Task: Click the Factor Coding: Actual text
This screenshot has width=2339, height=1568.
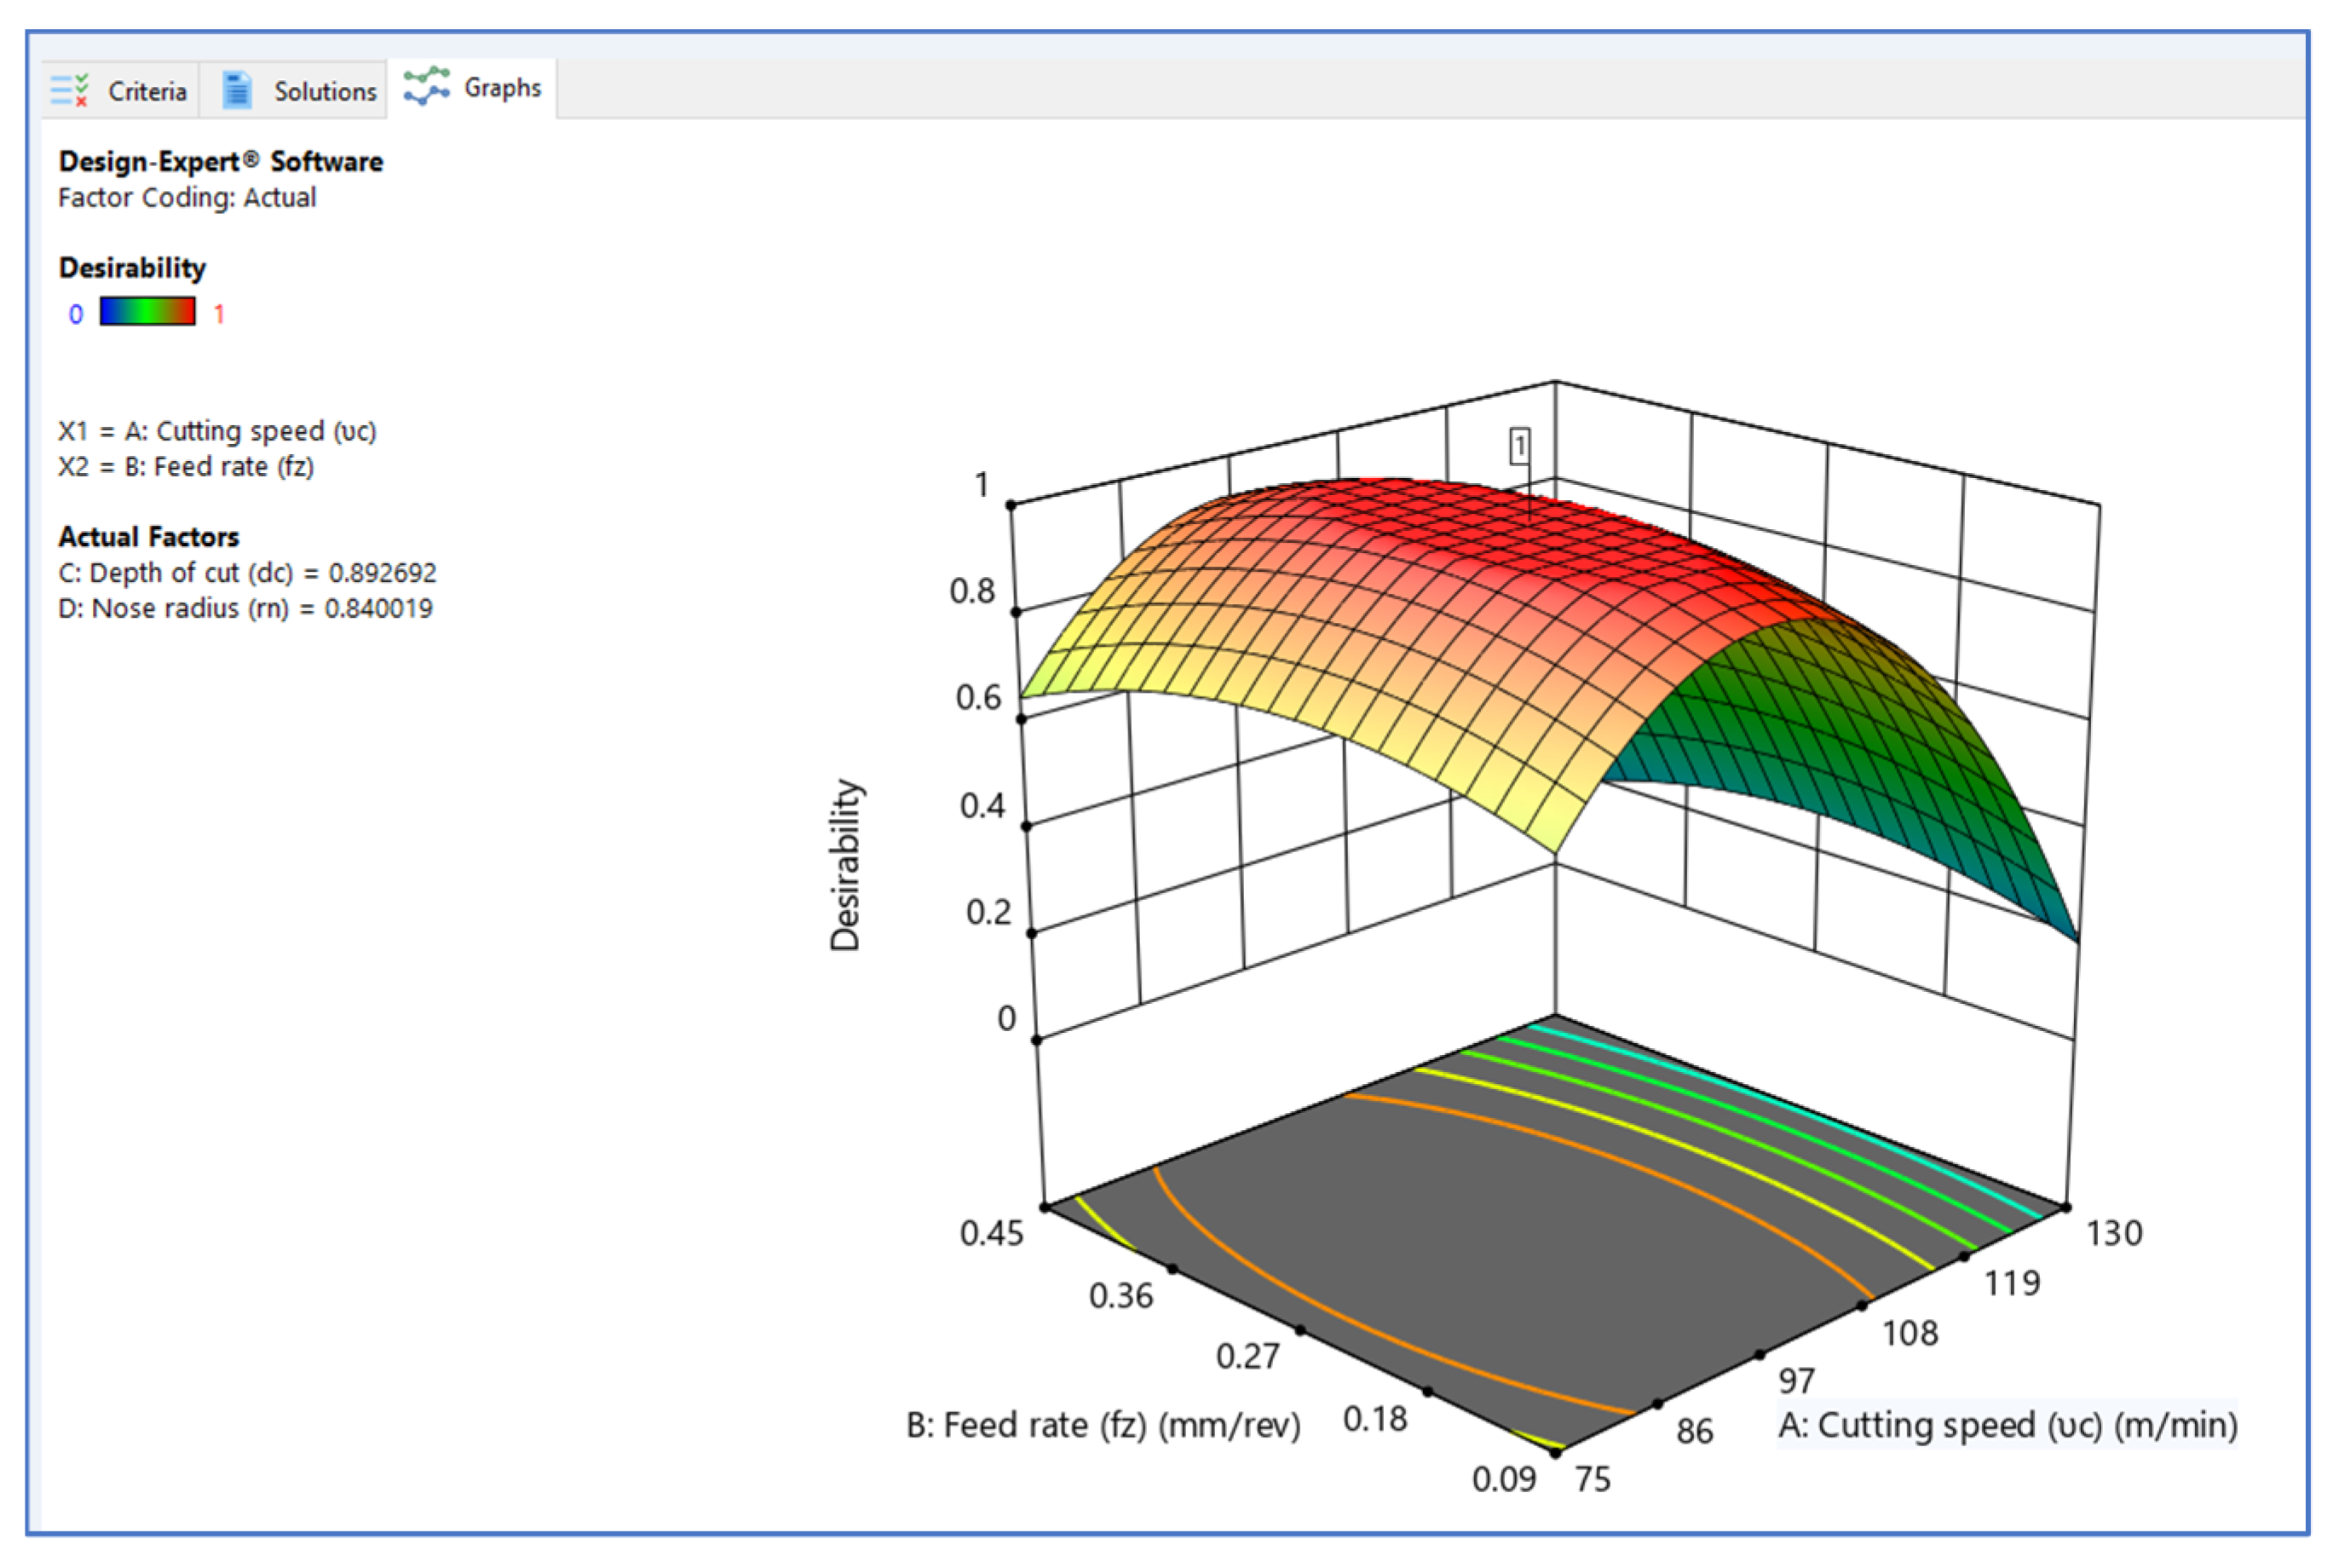Action: click(x=187, y=198)
